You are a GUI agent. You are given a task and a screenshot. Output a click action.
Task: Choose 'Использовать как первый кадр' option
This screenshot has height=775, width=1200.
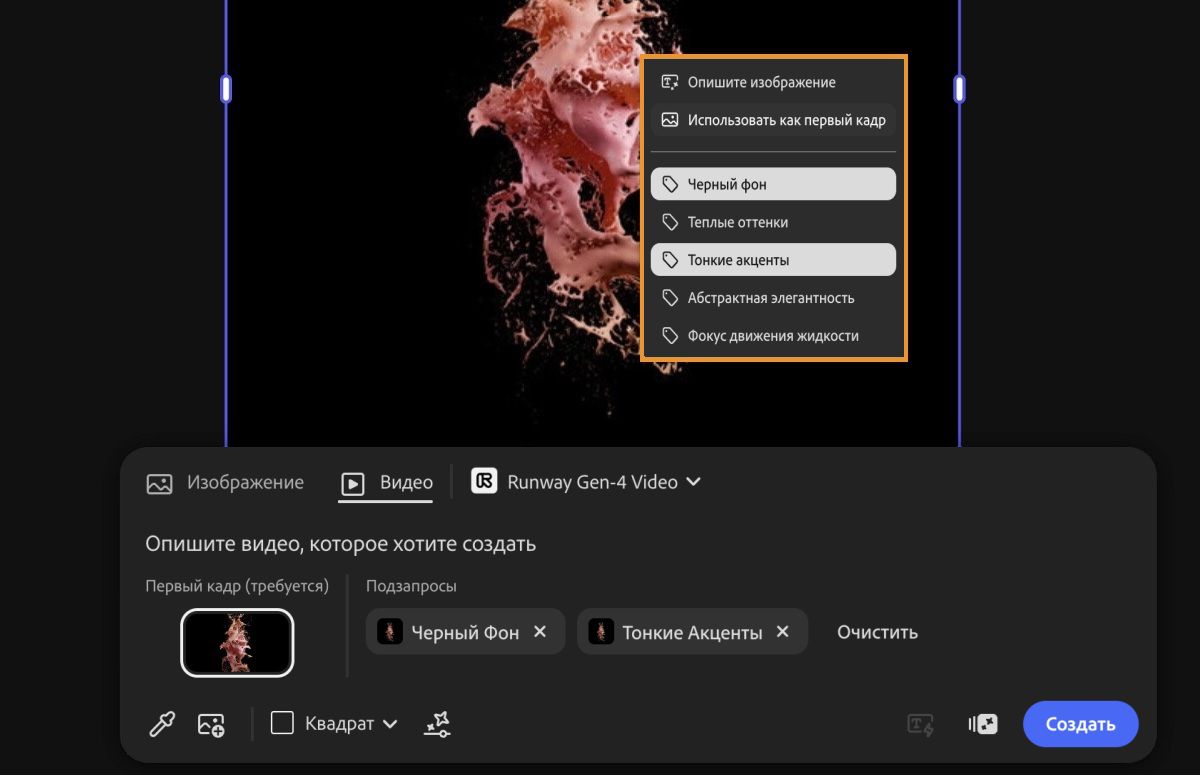click(x=773, y=120)
